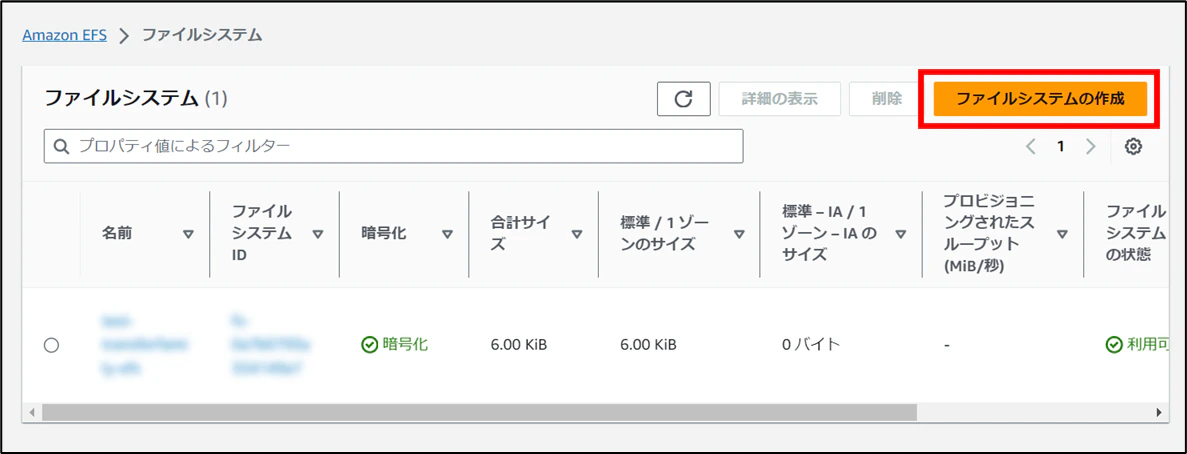The height and width of the screenshot is (454, 1187).
Task: Click the scrollbar right arrow
Action: [x=1158, y=412]
